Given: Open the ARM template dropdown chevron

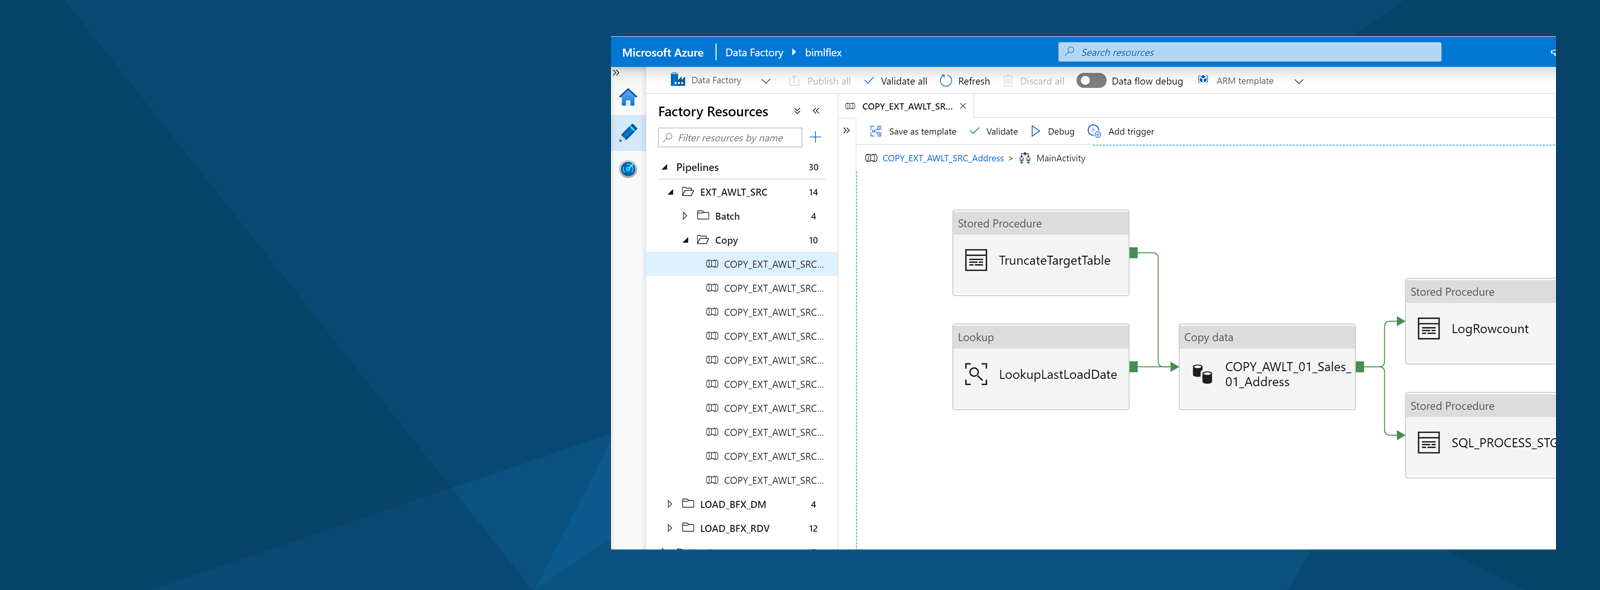Looking at the screenshot, I should click(x=1299, y=81).
